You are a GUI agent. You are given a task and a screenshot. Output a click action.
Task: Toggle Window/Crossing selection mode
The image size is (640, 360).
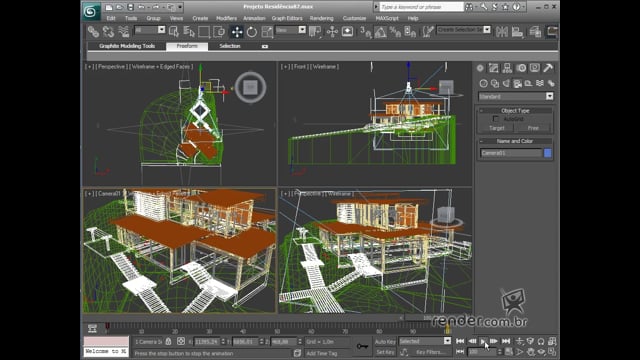click(x=219, y=31)
